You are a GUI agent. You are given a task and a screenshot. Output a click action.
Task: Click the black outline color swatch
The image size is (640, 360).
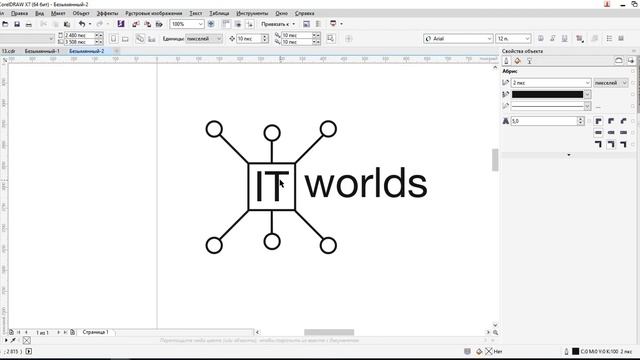(547, 94)
